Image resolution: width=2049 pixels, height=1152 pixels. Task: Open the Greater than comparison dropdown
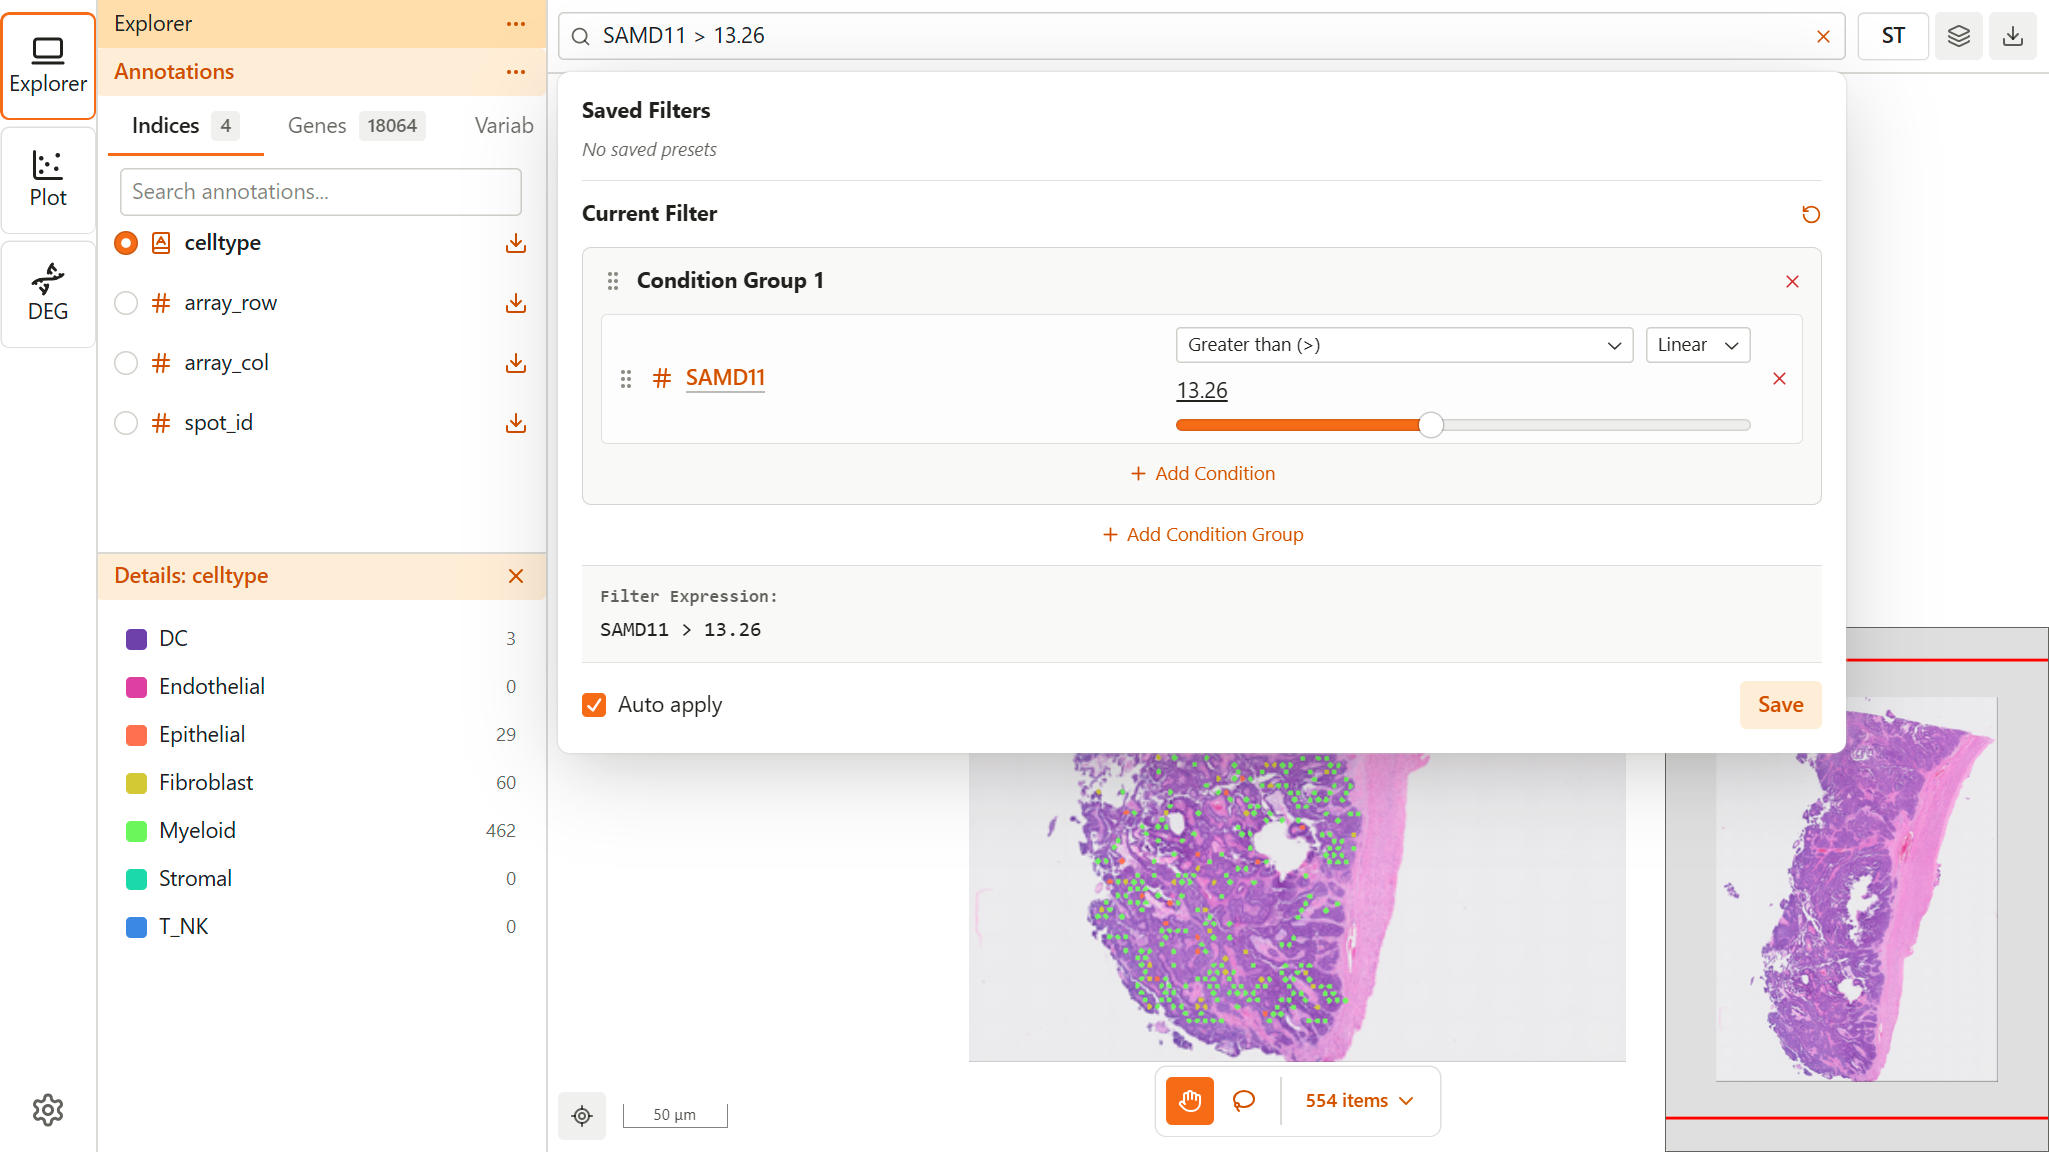(x=1403, y=344)
